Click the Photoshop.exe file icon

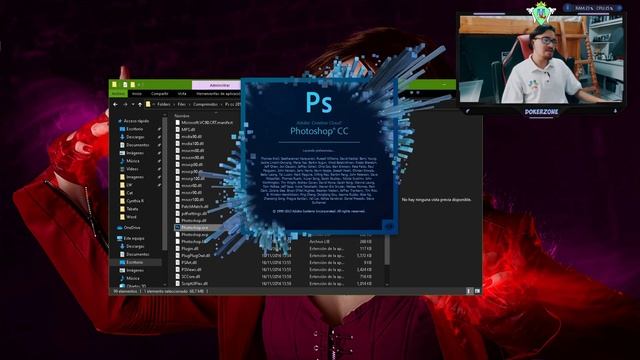click(178, 227)
